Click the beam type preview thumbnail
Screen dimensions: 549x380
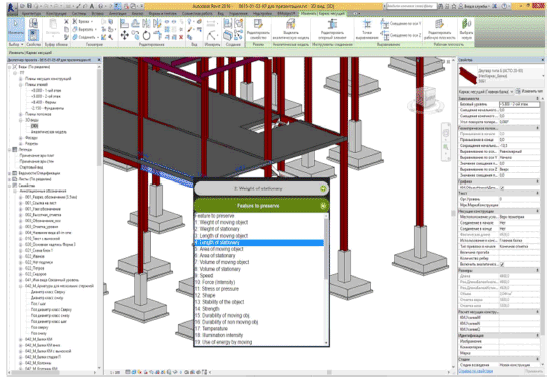468,75
